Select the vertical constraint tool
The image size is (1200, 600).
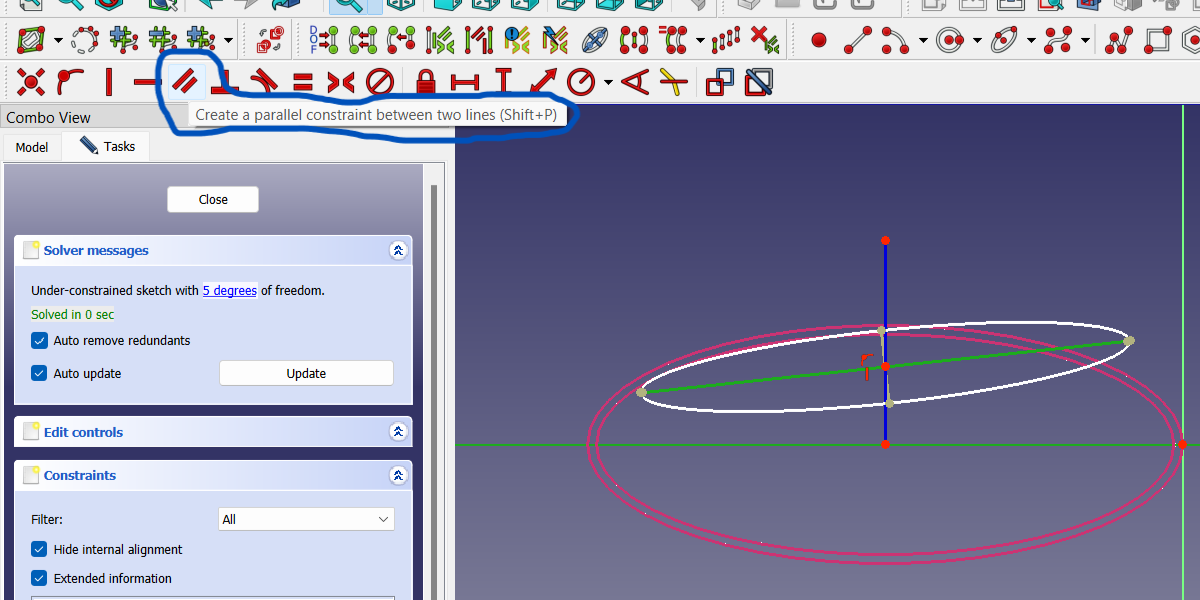(x=110, y=82)
